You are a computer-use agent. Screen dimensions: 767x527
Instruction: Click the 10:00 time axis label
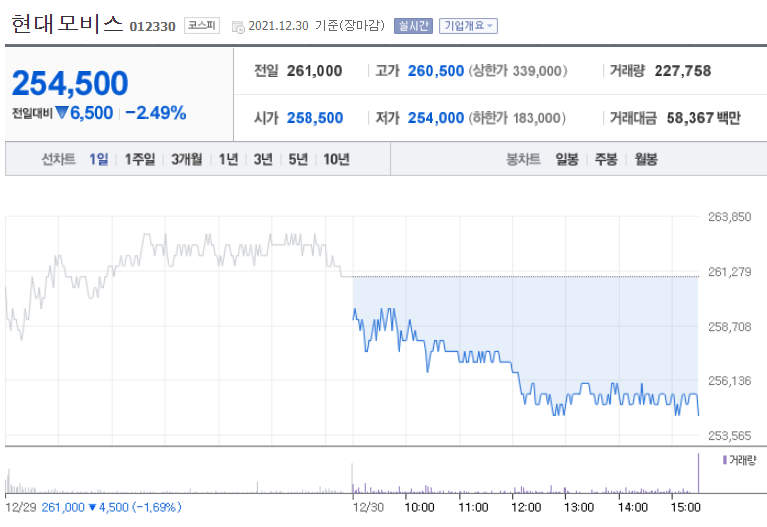[x=419, y=507]
